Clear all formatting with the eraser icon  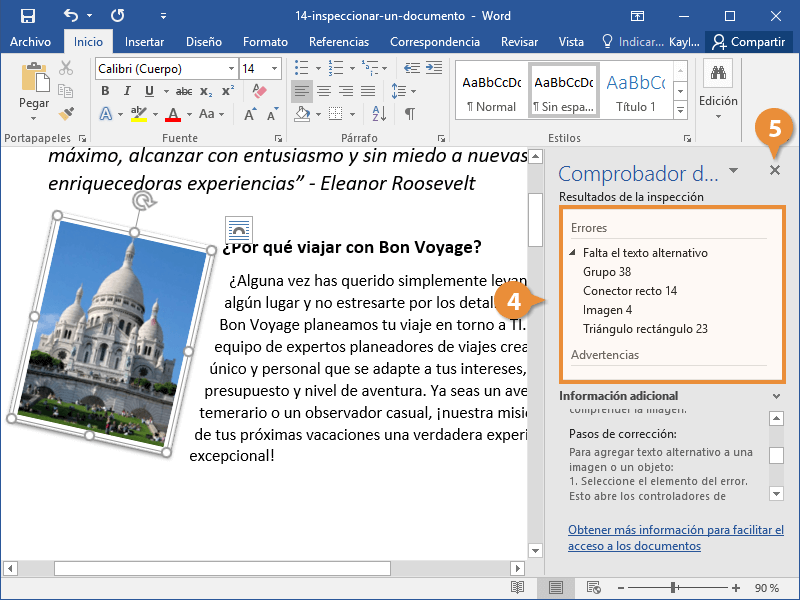click(x=260, y=91)
